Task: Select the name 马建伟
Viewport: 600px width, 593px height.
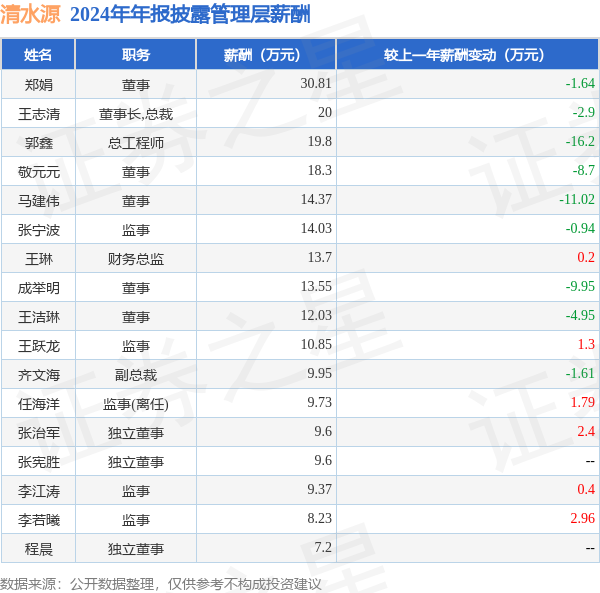Action: pyautogui.click(x=39, y=201)
